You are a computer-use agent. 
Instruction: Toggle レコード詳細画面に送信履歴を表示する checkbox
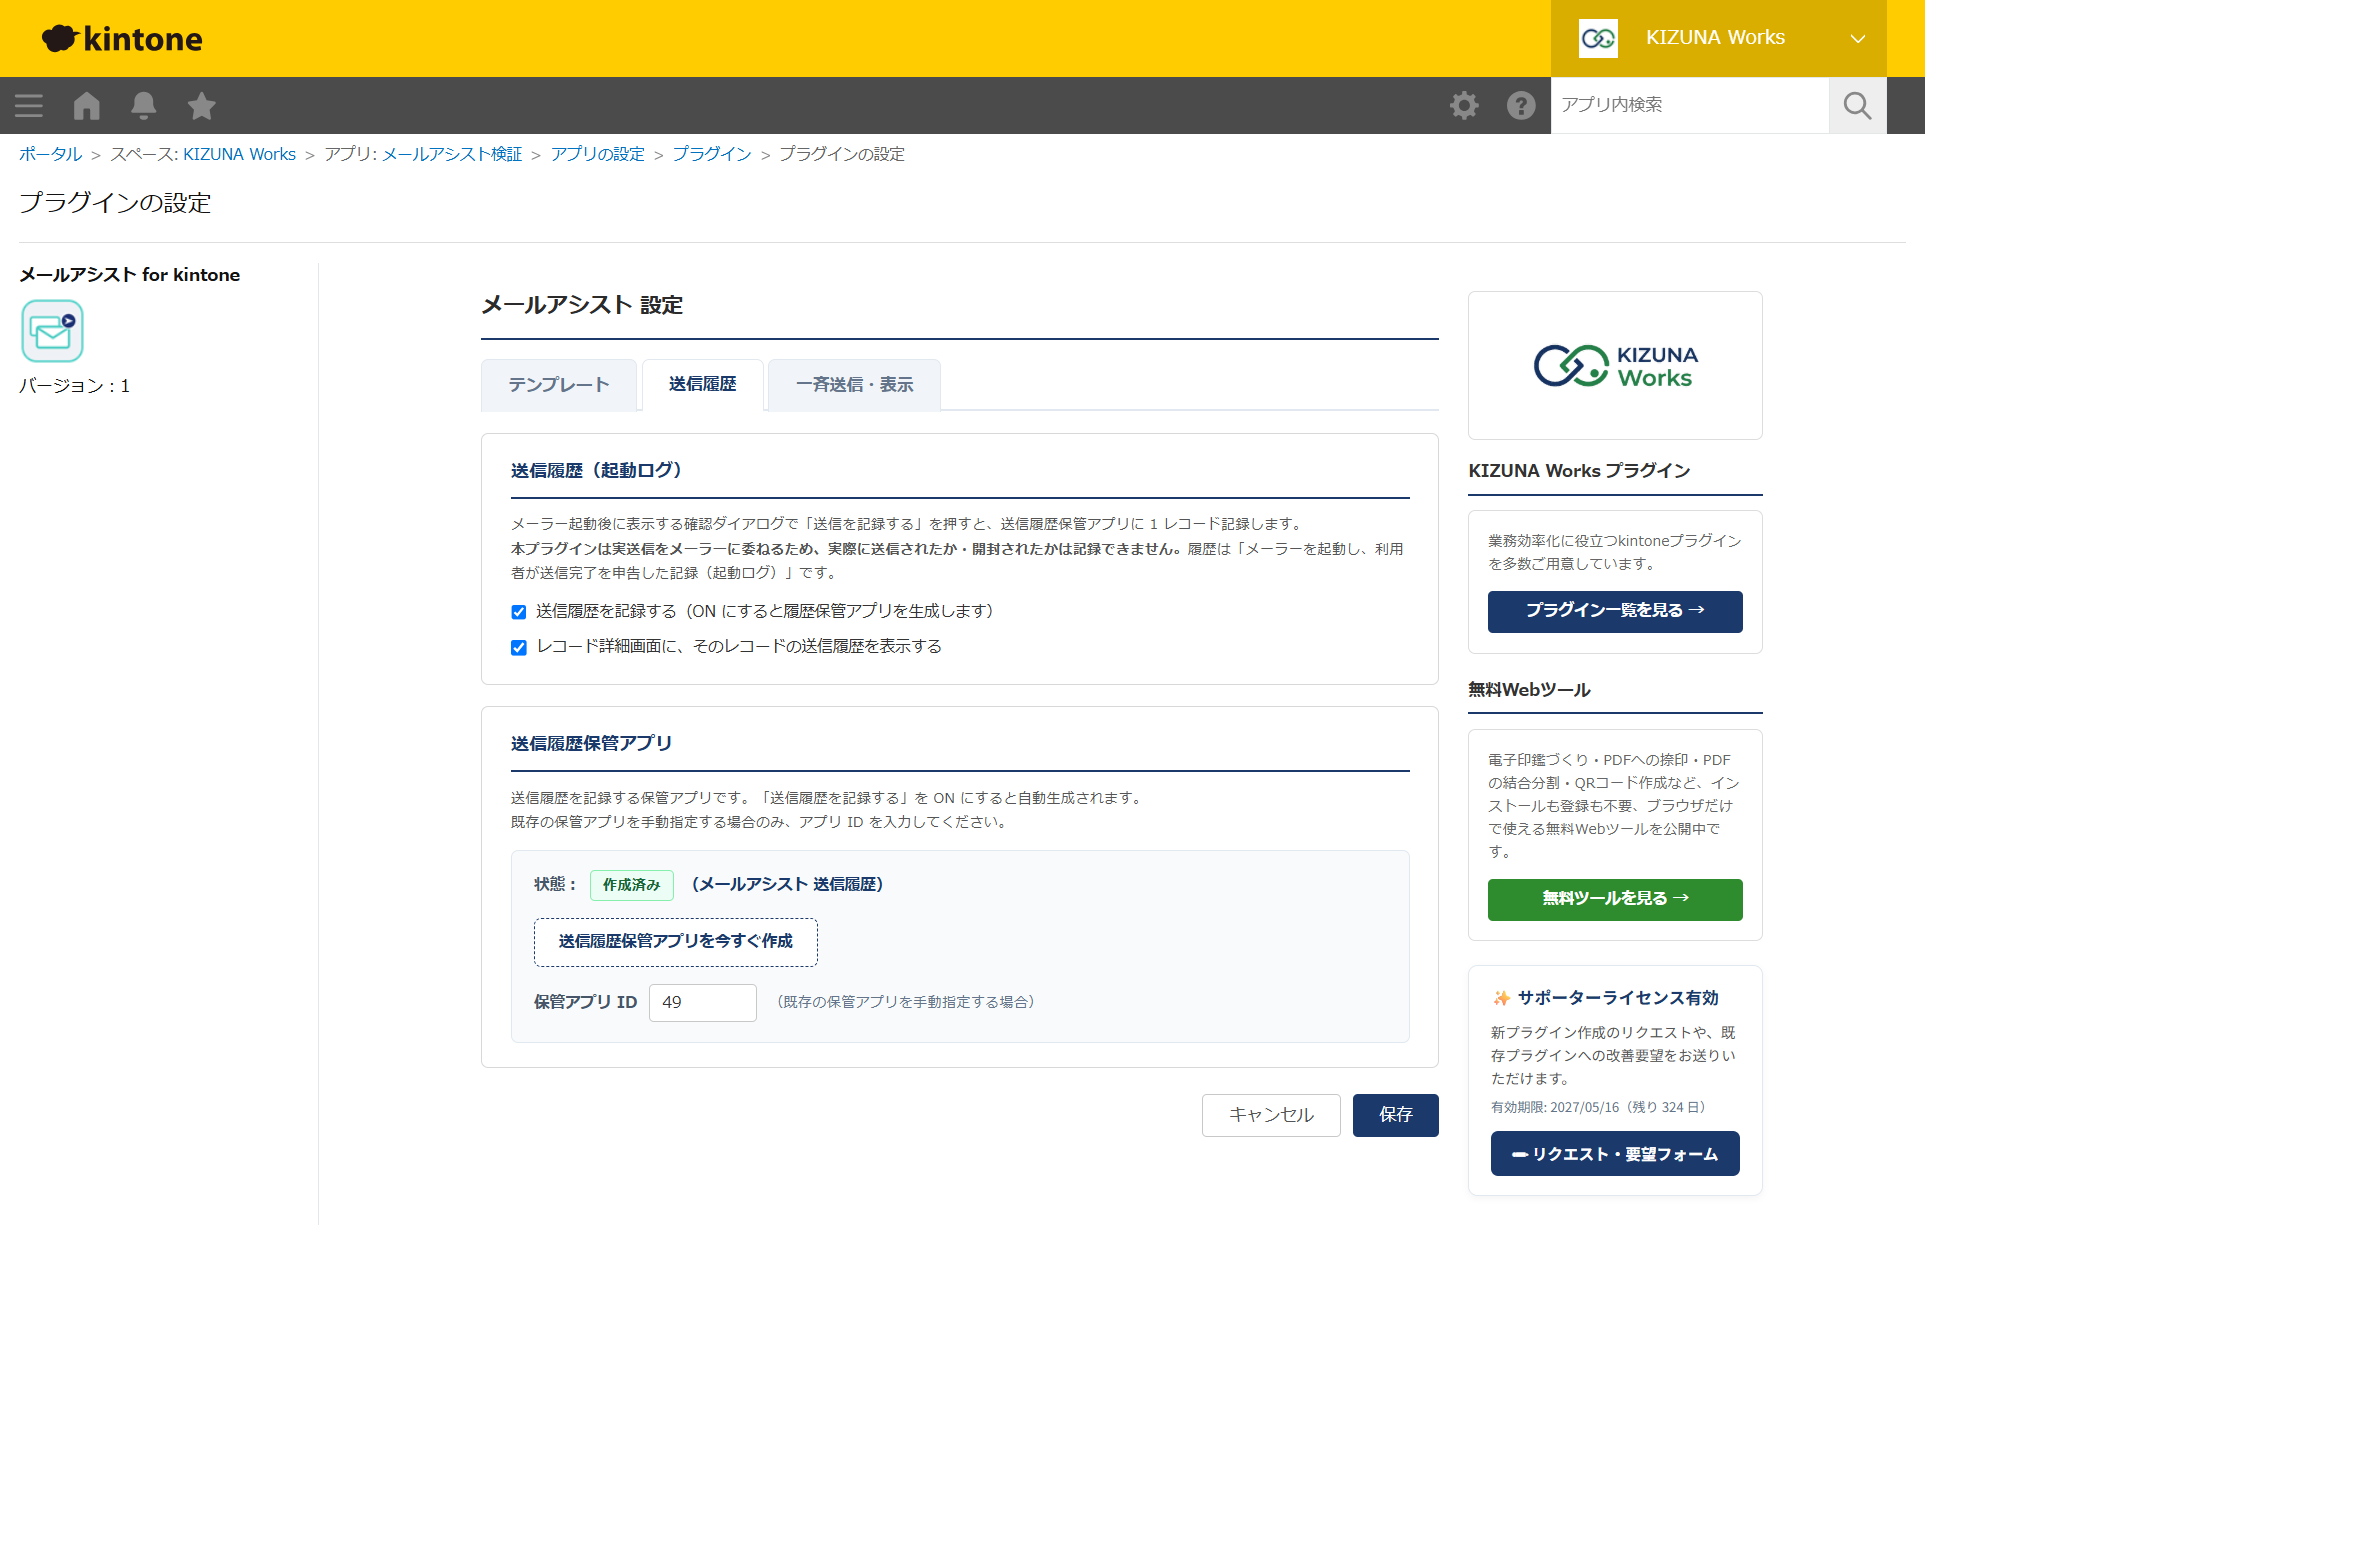(518, 647)
